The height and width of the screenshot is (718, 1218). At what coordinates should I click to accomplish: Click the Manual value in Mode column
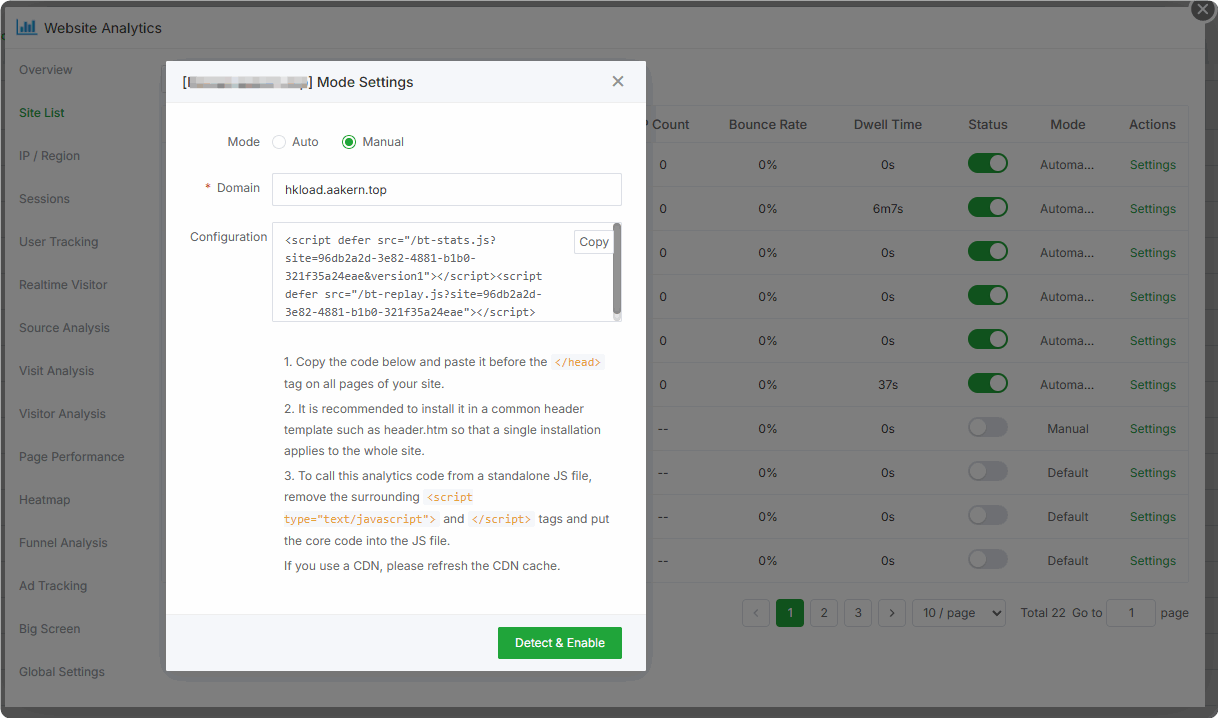pos(1068,429)
